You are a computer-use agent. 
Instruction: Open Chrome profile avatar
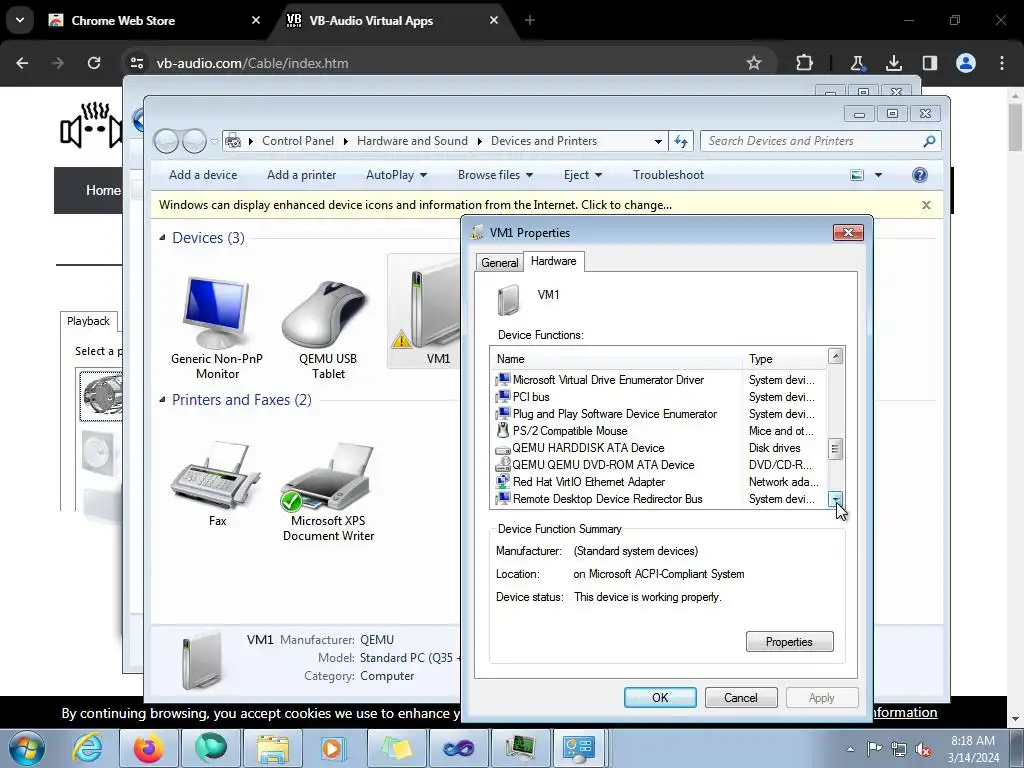pyautogui.click(x=966, y=63)
